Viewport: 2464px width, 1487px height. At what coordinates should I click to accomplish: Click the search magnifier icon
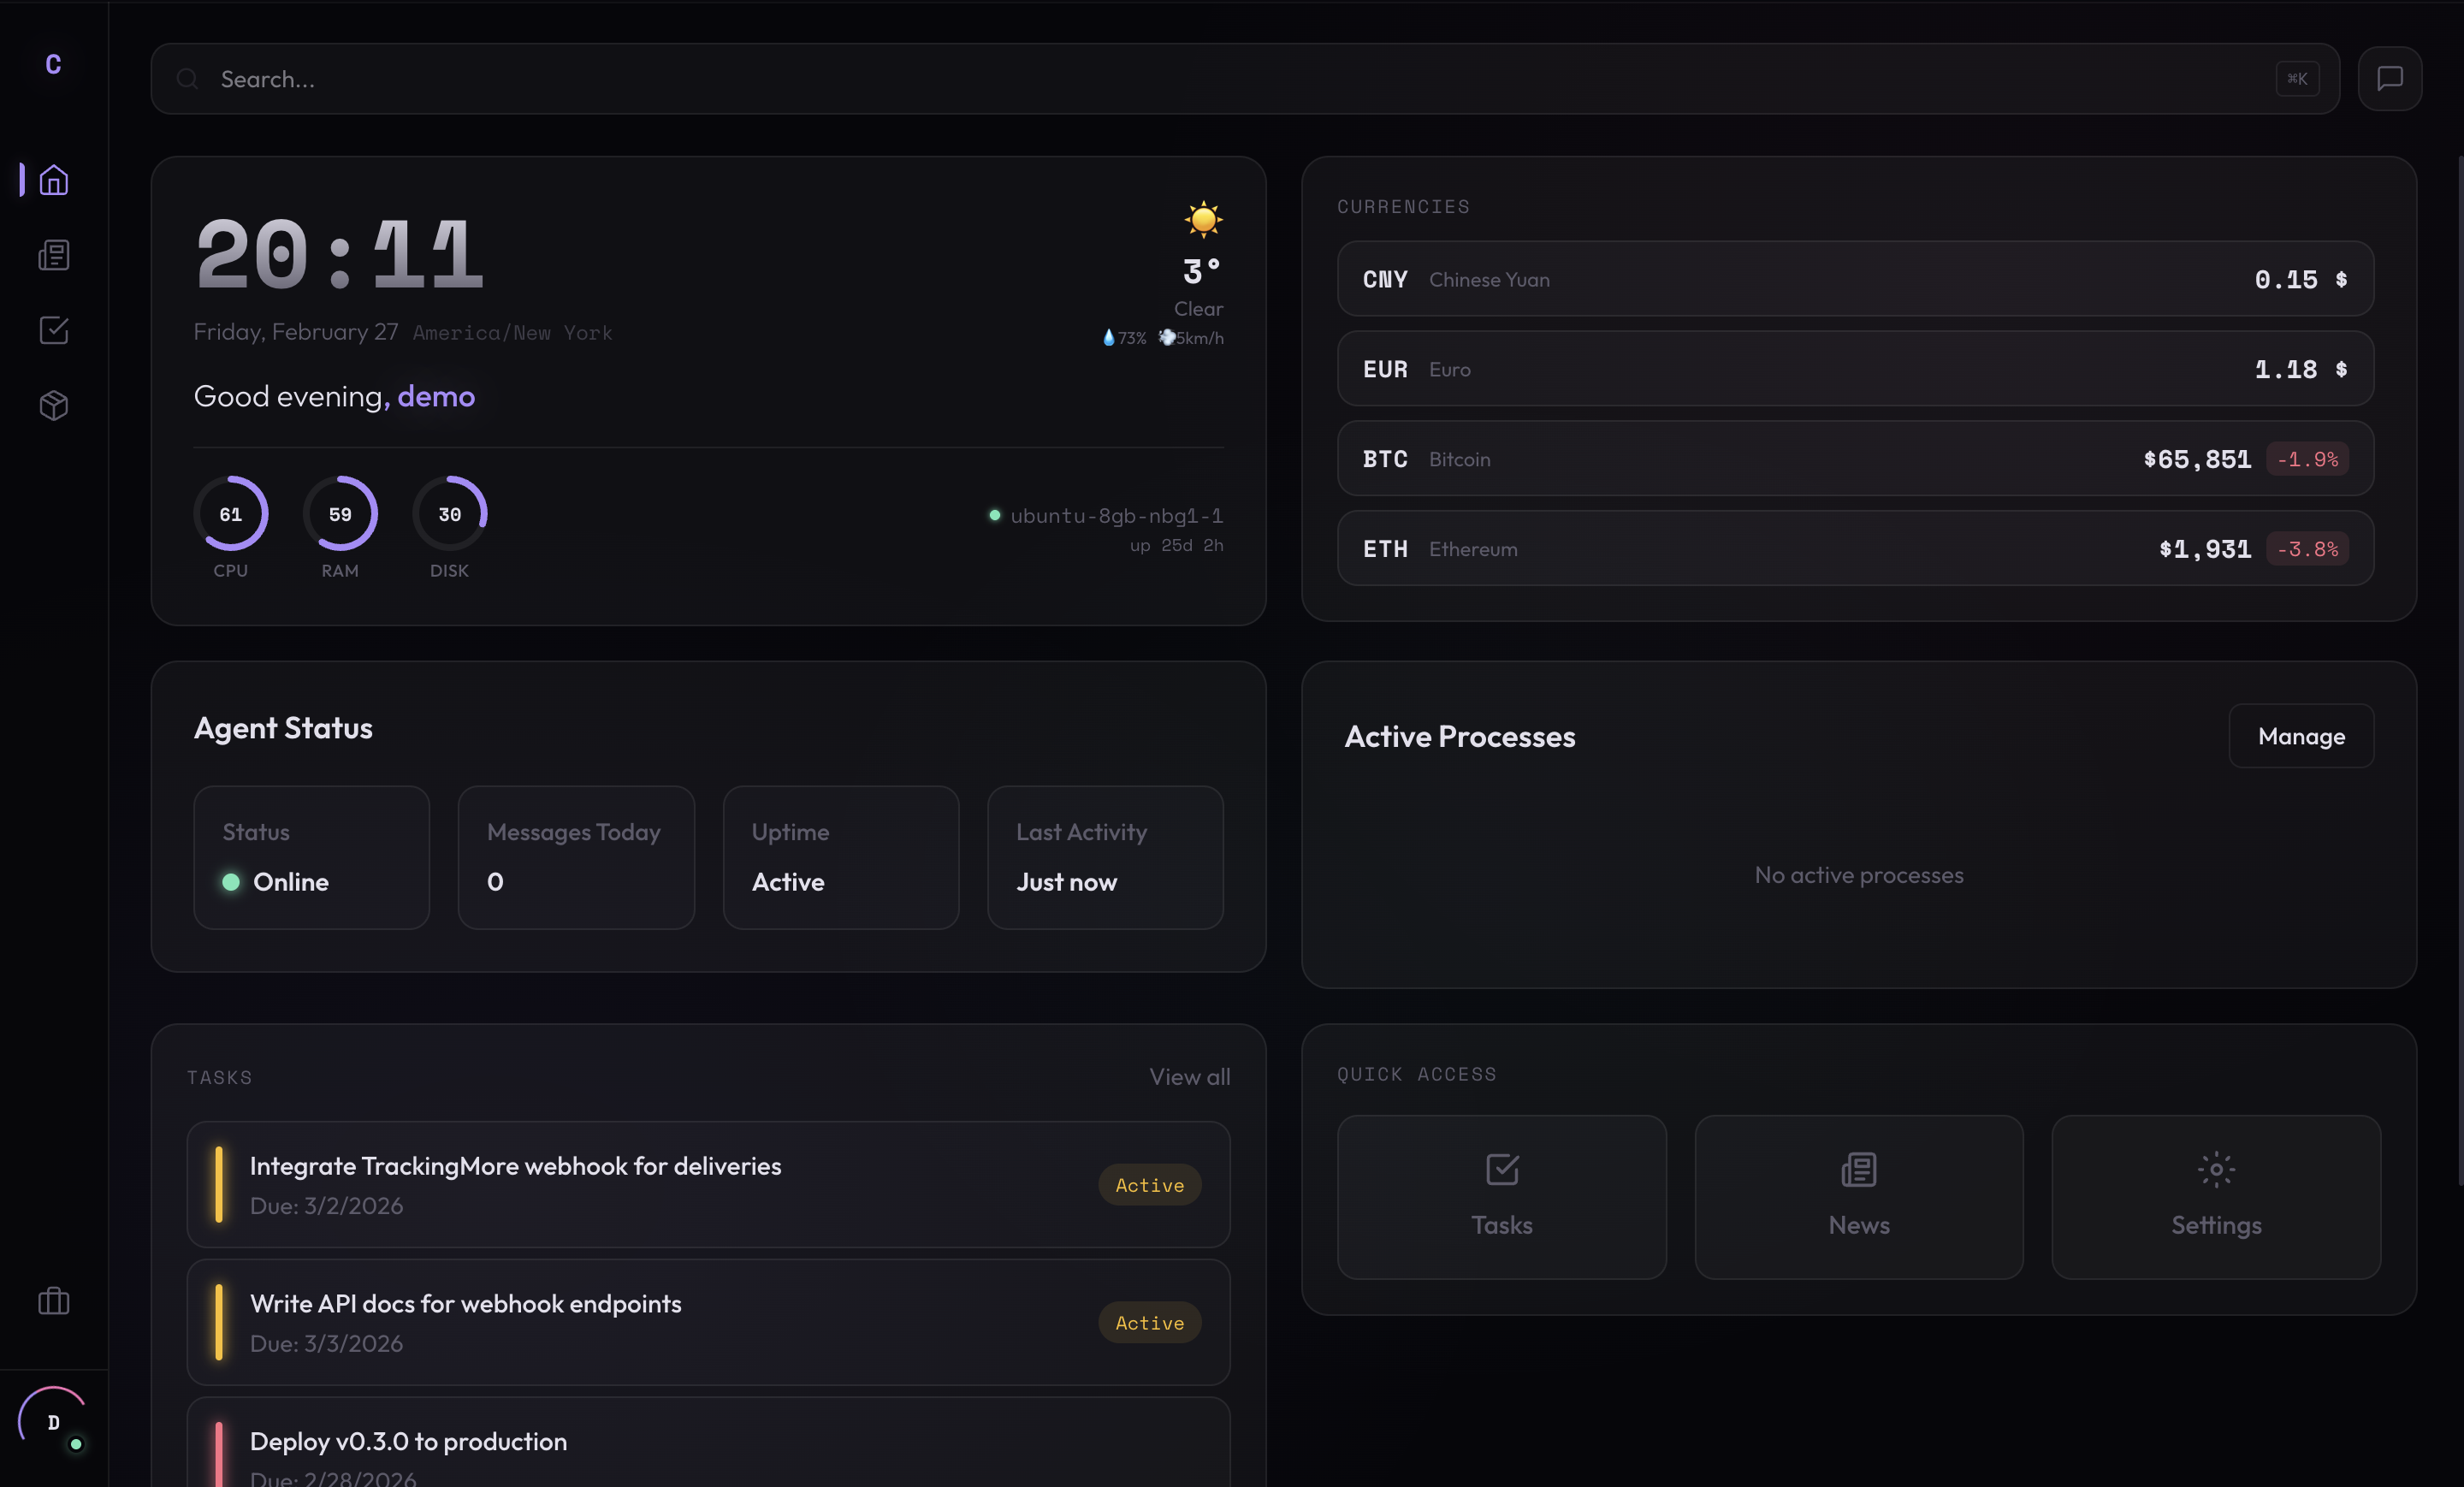[187, 79]
